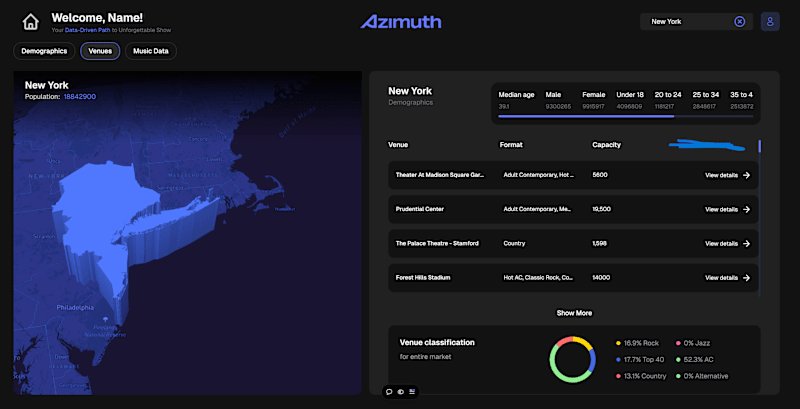View details for The Palace Theatre - Stamford
Image resolution: width=800 pixels, height=409 pixels.
(728, 243)
